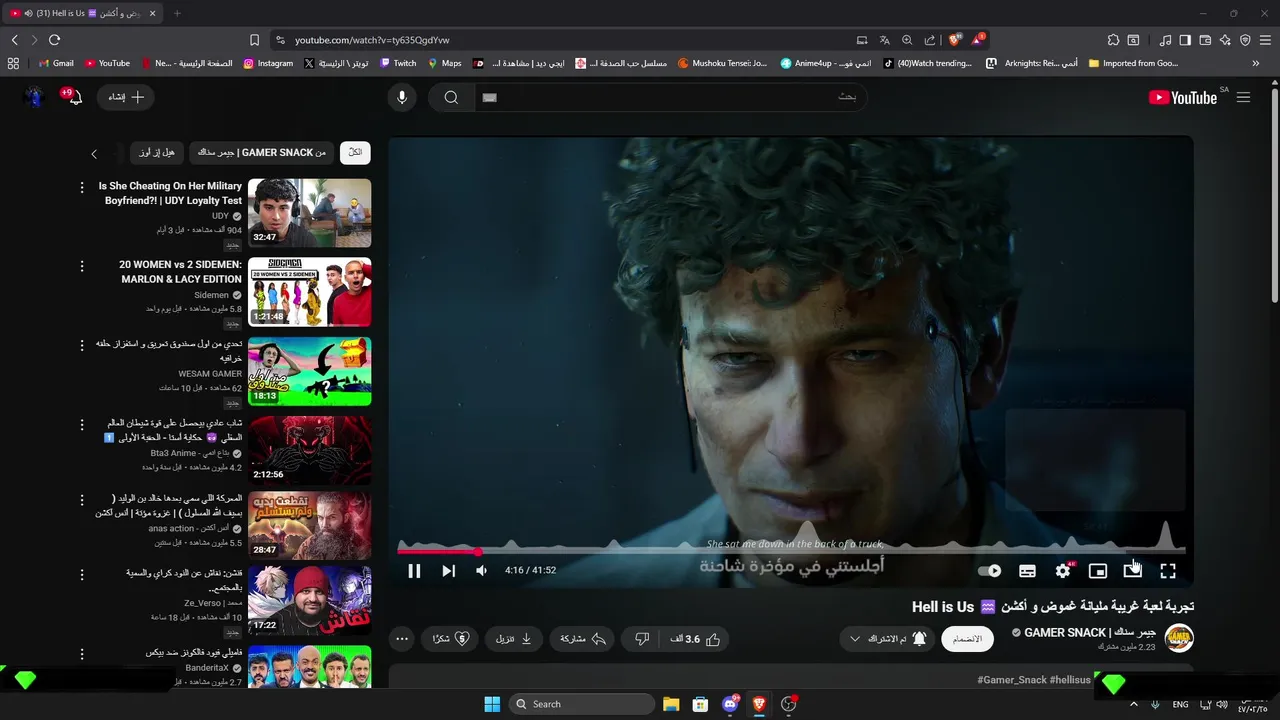Skip to the next video

tap(448, 571)
